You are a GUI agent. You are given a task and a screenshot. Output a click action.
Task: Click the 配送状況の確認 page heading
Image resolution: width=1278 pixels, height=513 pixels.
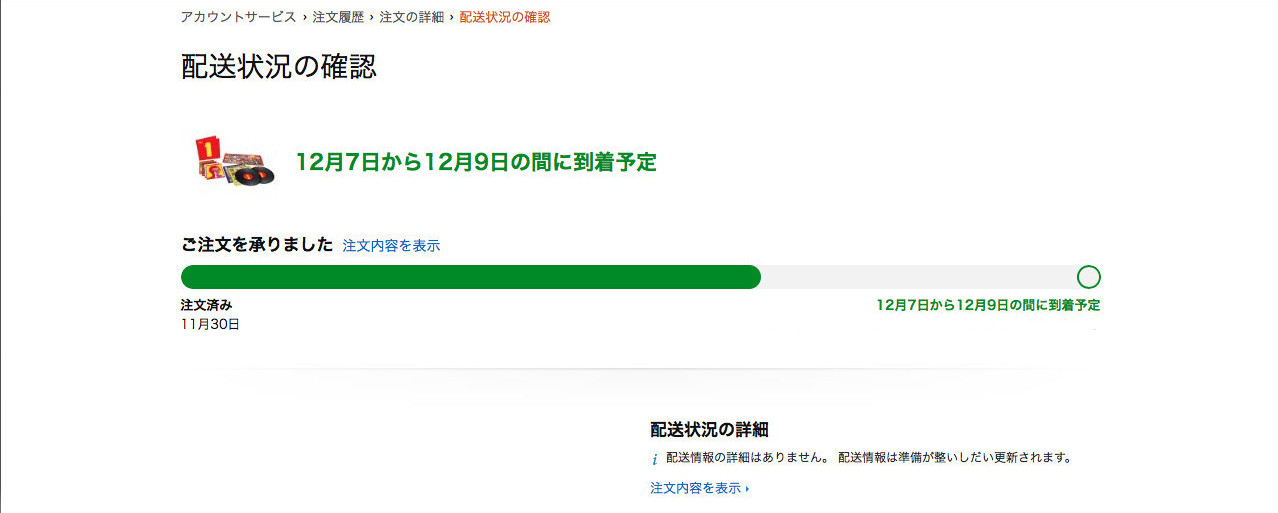click(x=278, y=67)
